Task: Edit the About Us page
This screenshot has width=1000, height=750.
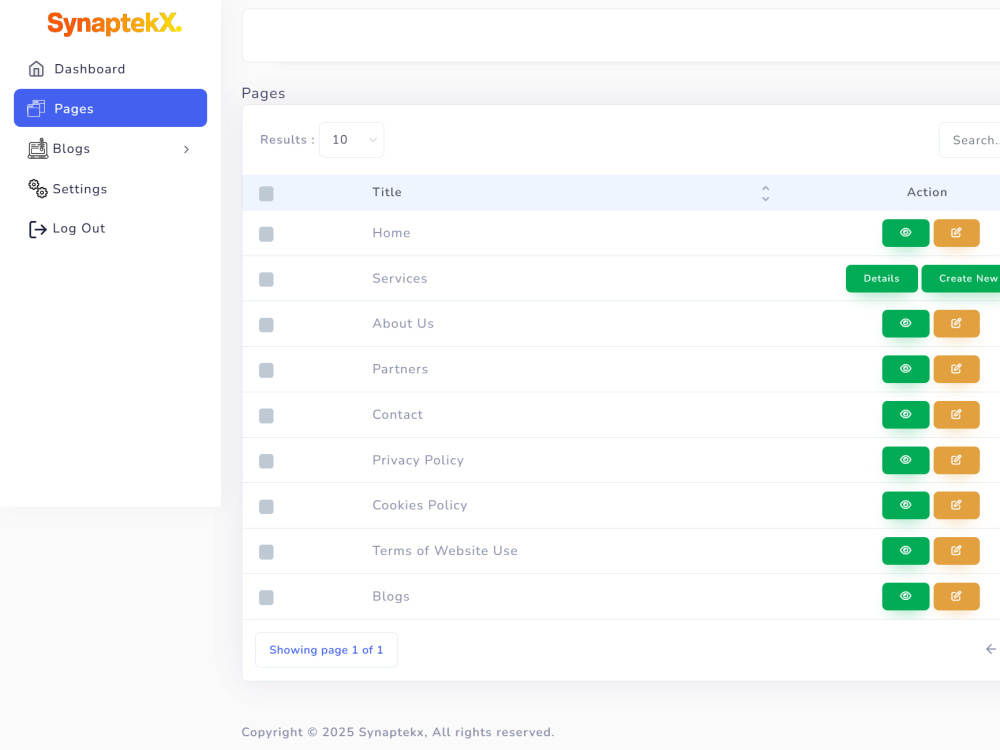Action: 956,323
